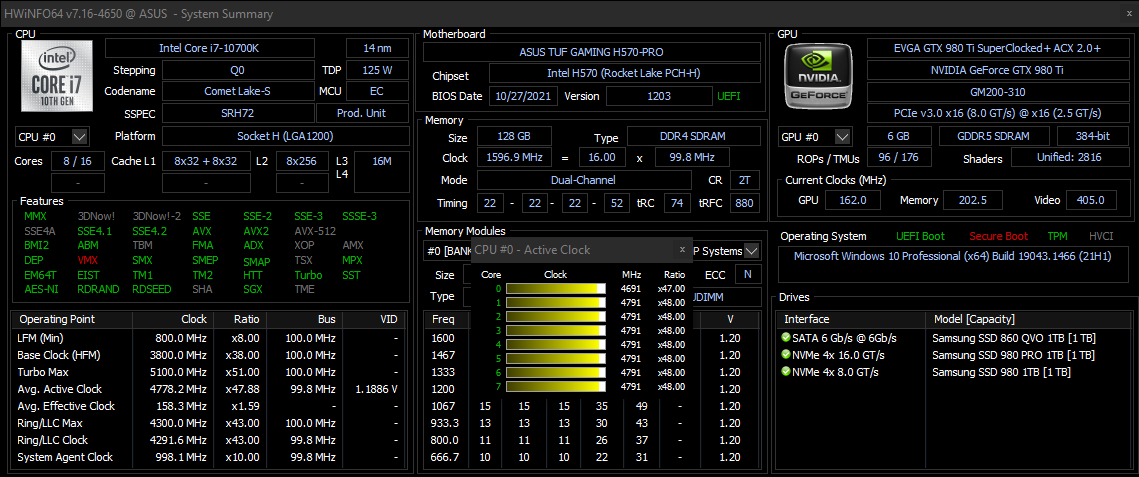Click the status icon for Samsung SSD 980 PRO
Viewport: 1139px width, 477px height.
(x=786, y=355)
